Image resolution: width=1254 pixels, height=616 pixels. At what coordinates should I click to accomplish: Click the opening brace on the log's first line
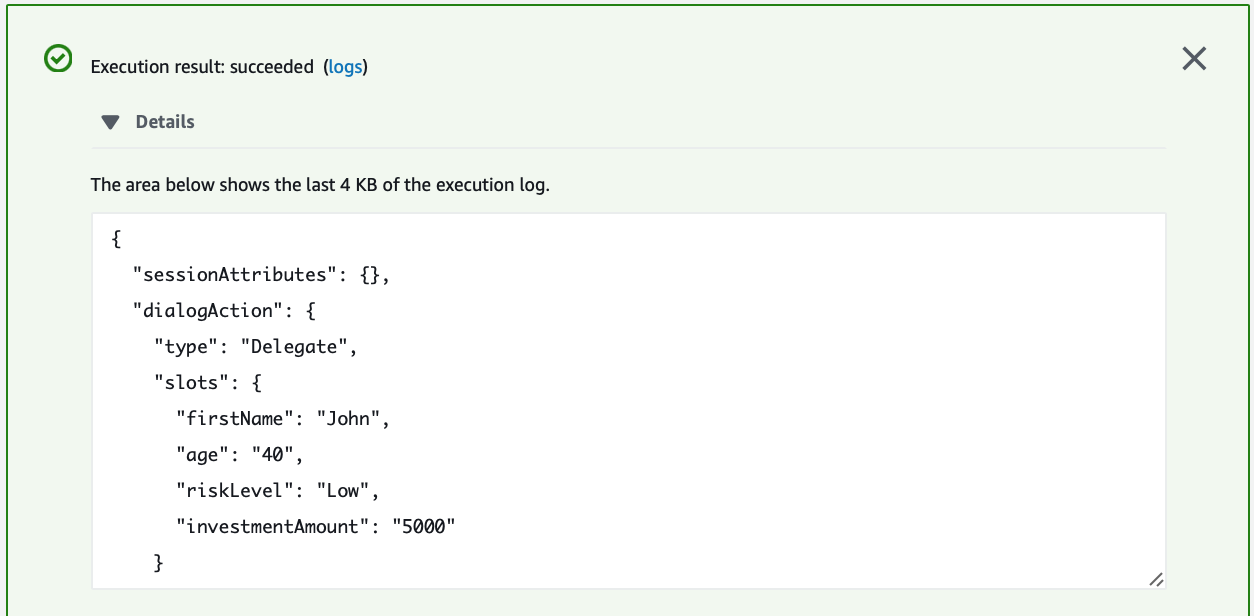point(116,239)
